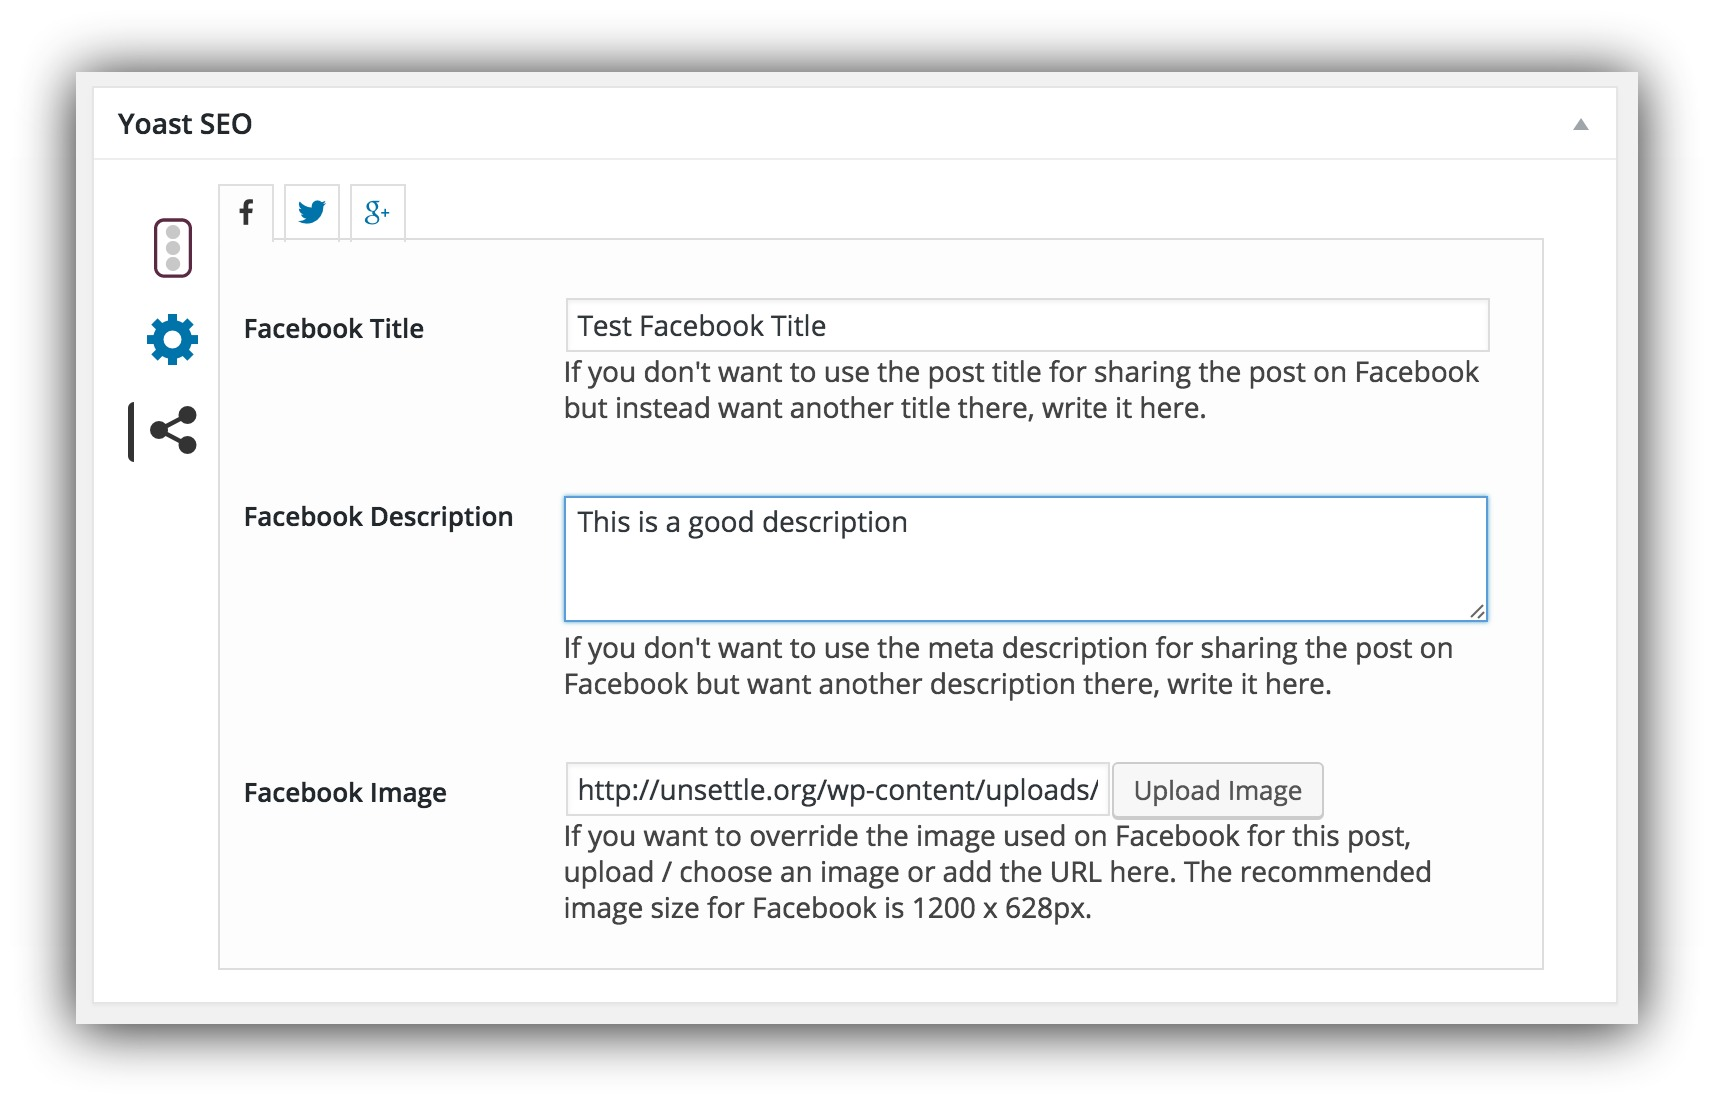Click the Facebook Image URL field
1714x1104 pixels.
pos(838,790)
